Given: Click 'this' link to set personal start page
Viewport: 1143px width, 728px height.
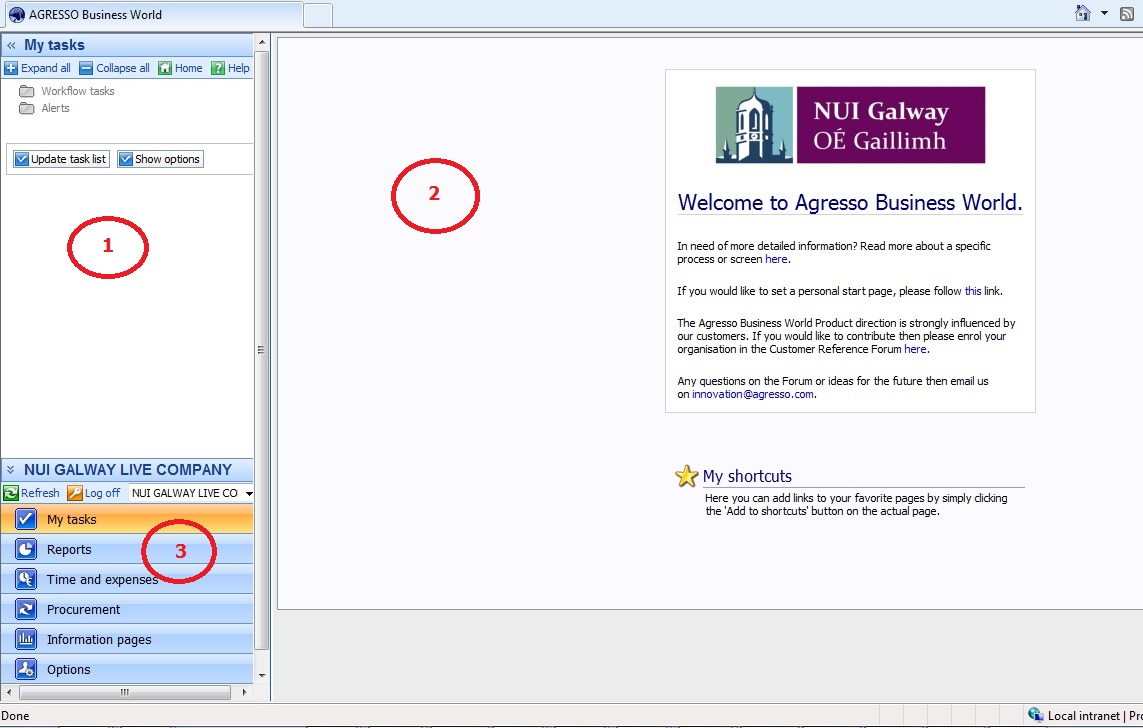Looking at the screenshot, I should tap(973, 291).
